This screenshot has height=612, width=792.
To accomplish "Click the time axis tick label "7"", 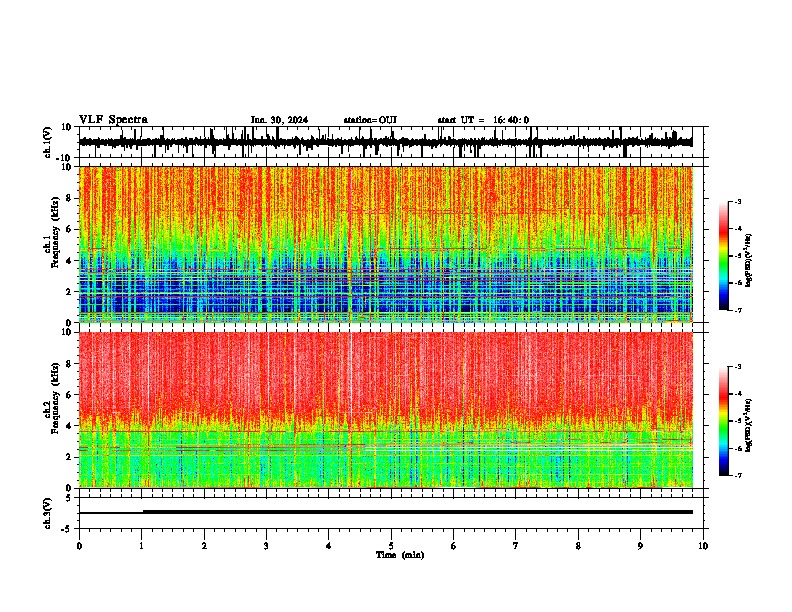I will click(x=516, y=546).
